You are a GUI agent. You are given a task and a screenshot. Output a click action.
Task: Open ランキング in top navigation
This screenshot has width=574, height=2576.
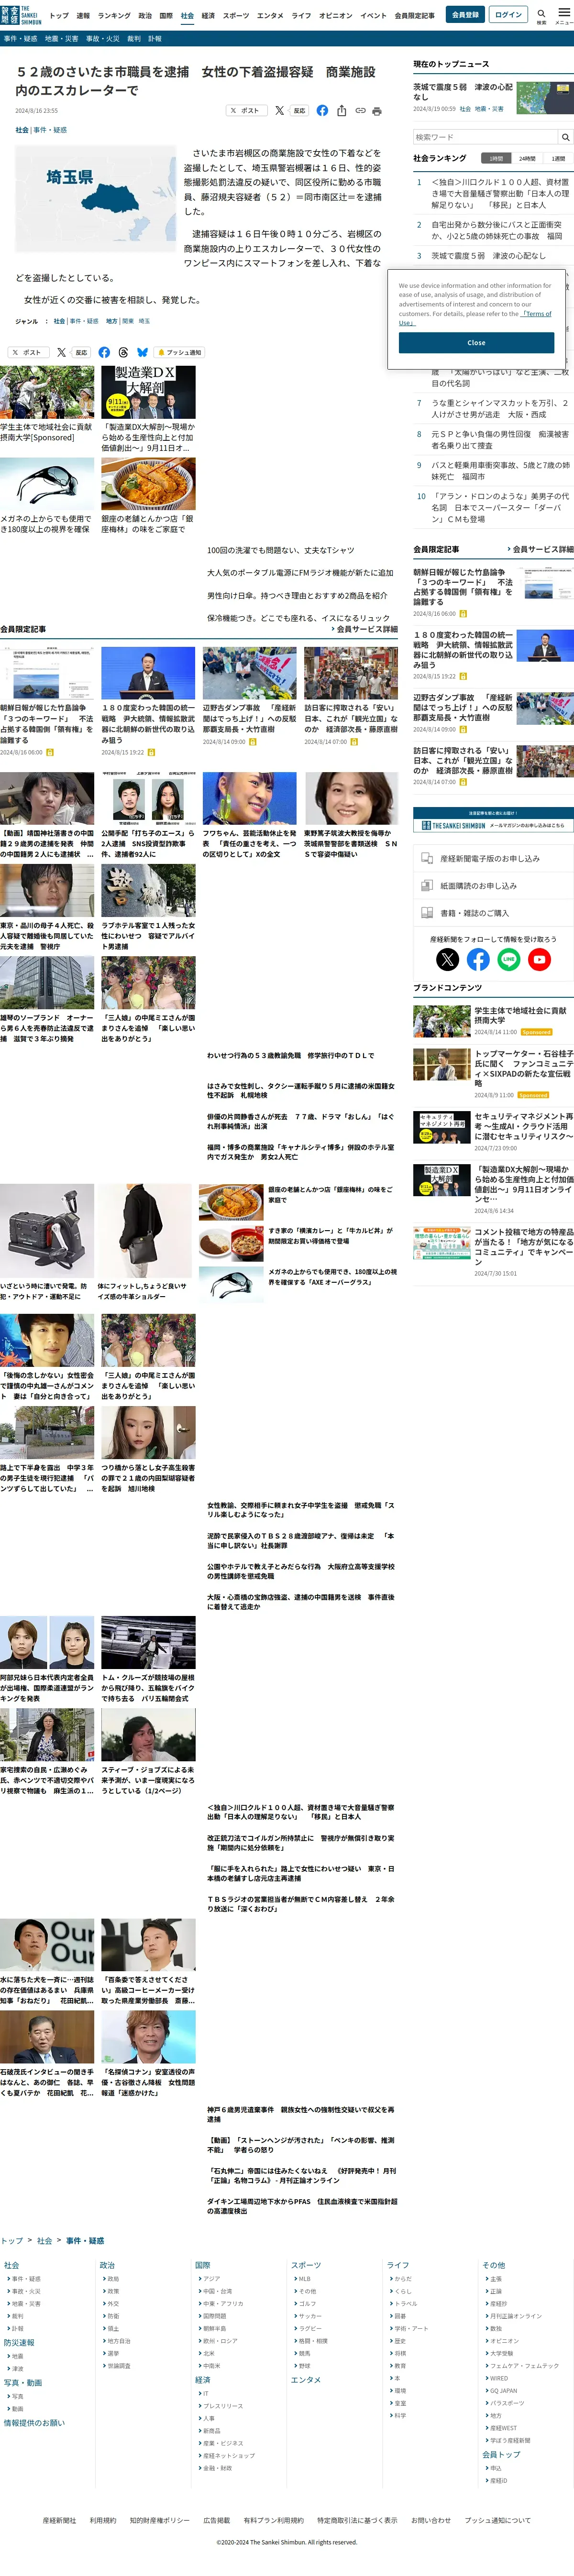(x=114, y=16)
